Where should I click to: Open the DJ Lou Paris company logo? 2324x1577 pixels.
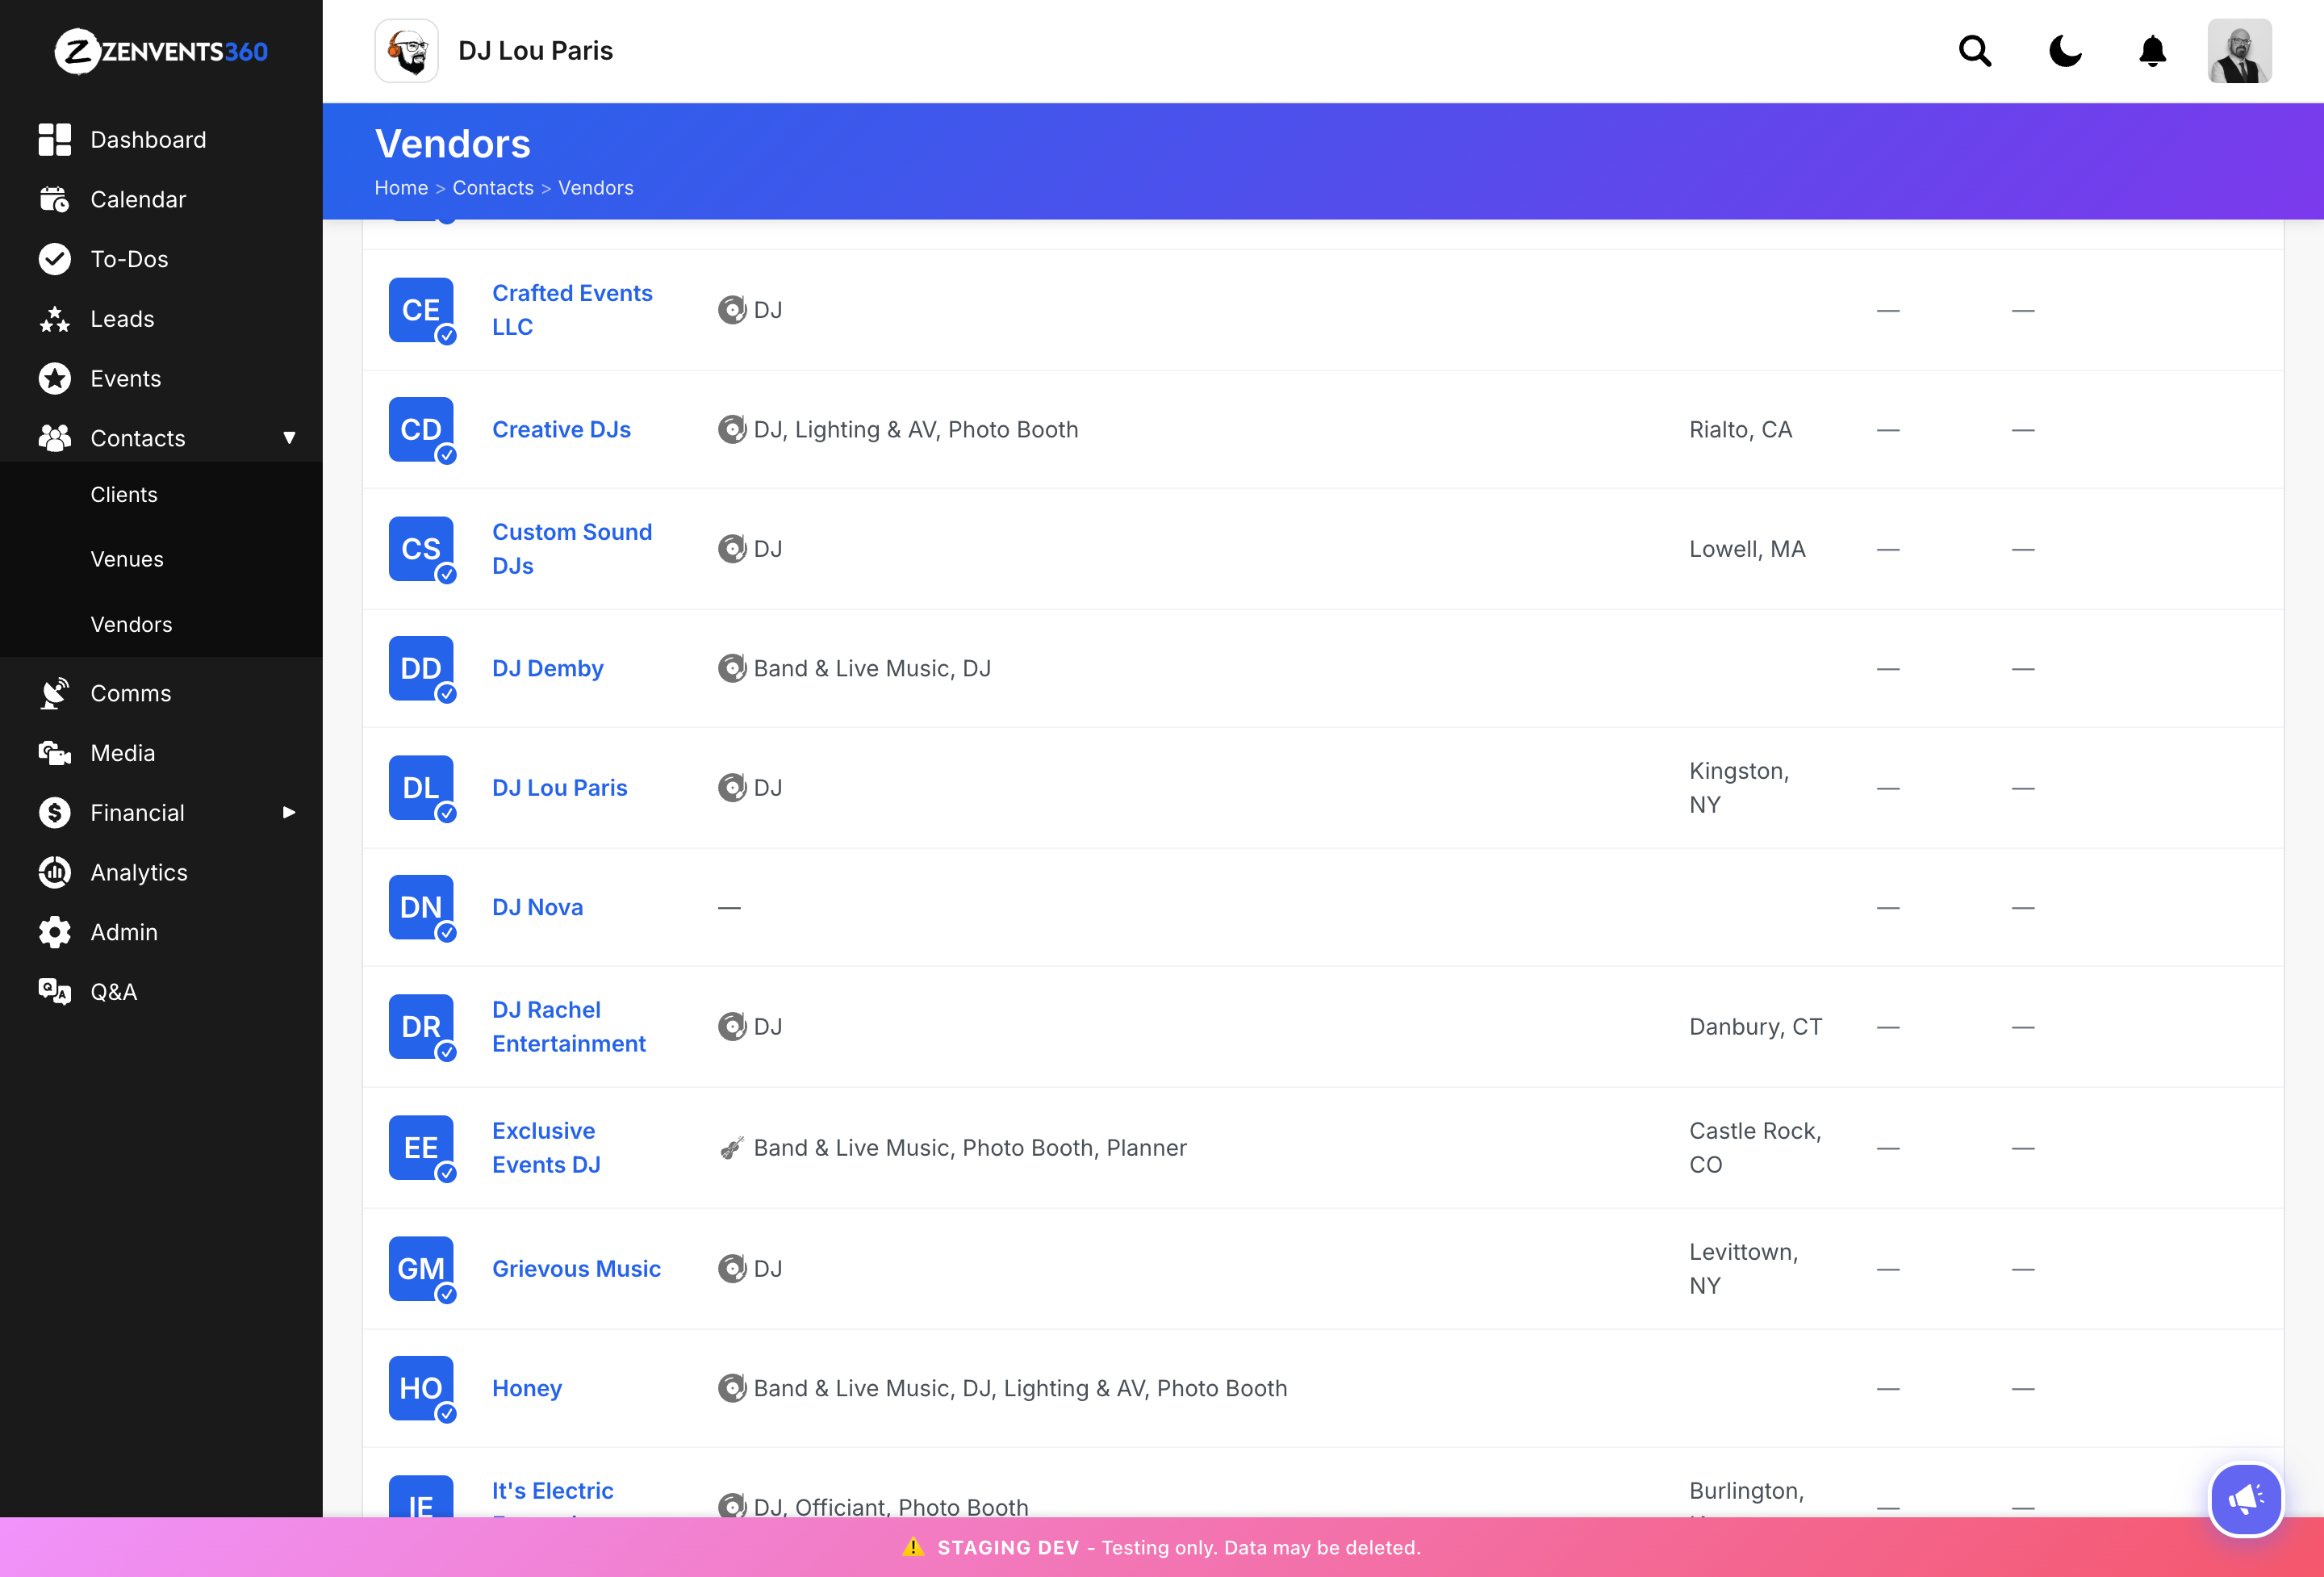406,51
